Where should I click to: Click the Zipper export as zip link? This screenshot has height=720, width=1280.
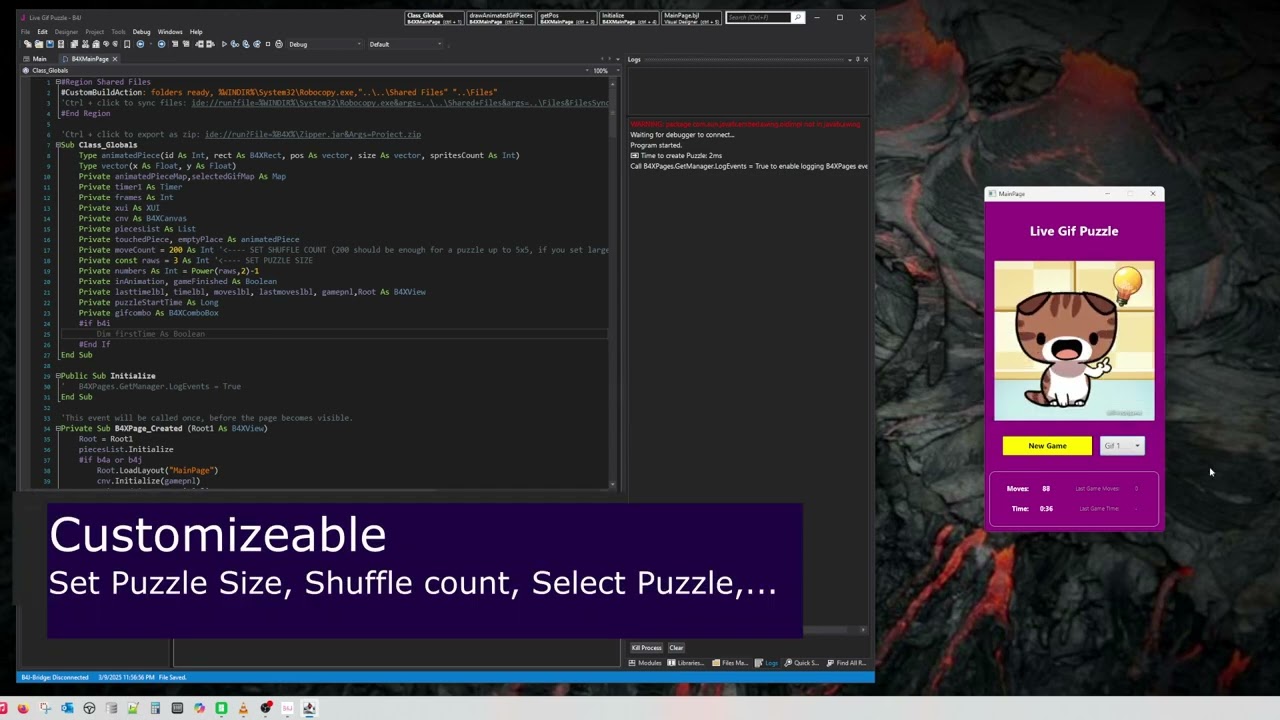[312, 134]
